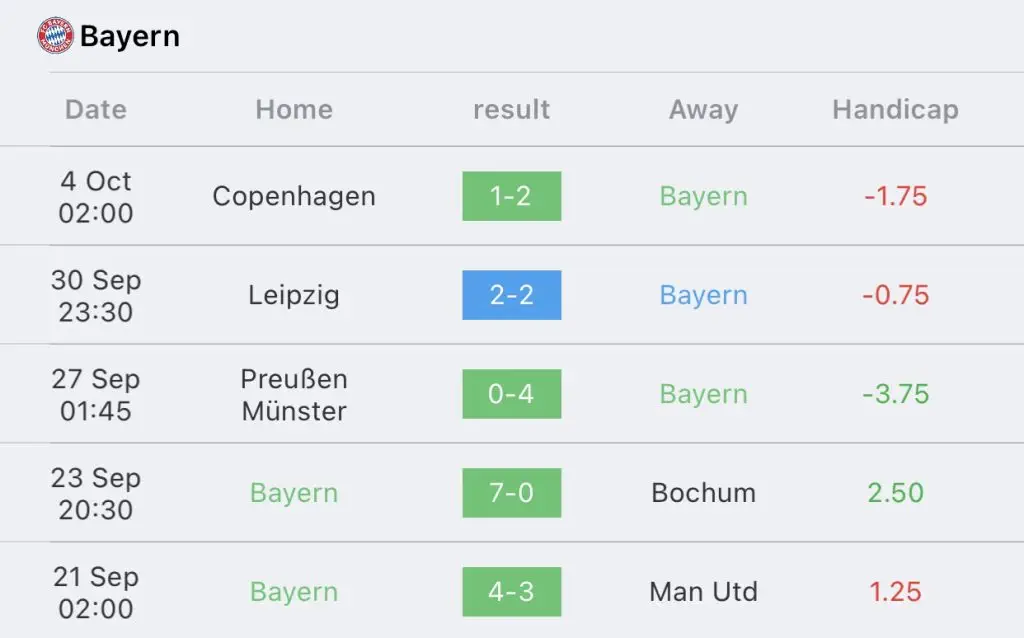This screenshot has height=638, width=1024.
Task: Select the Copenhagen team name
Action: (x=294, y=197)
